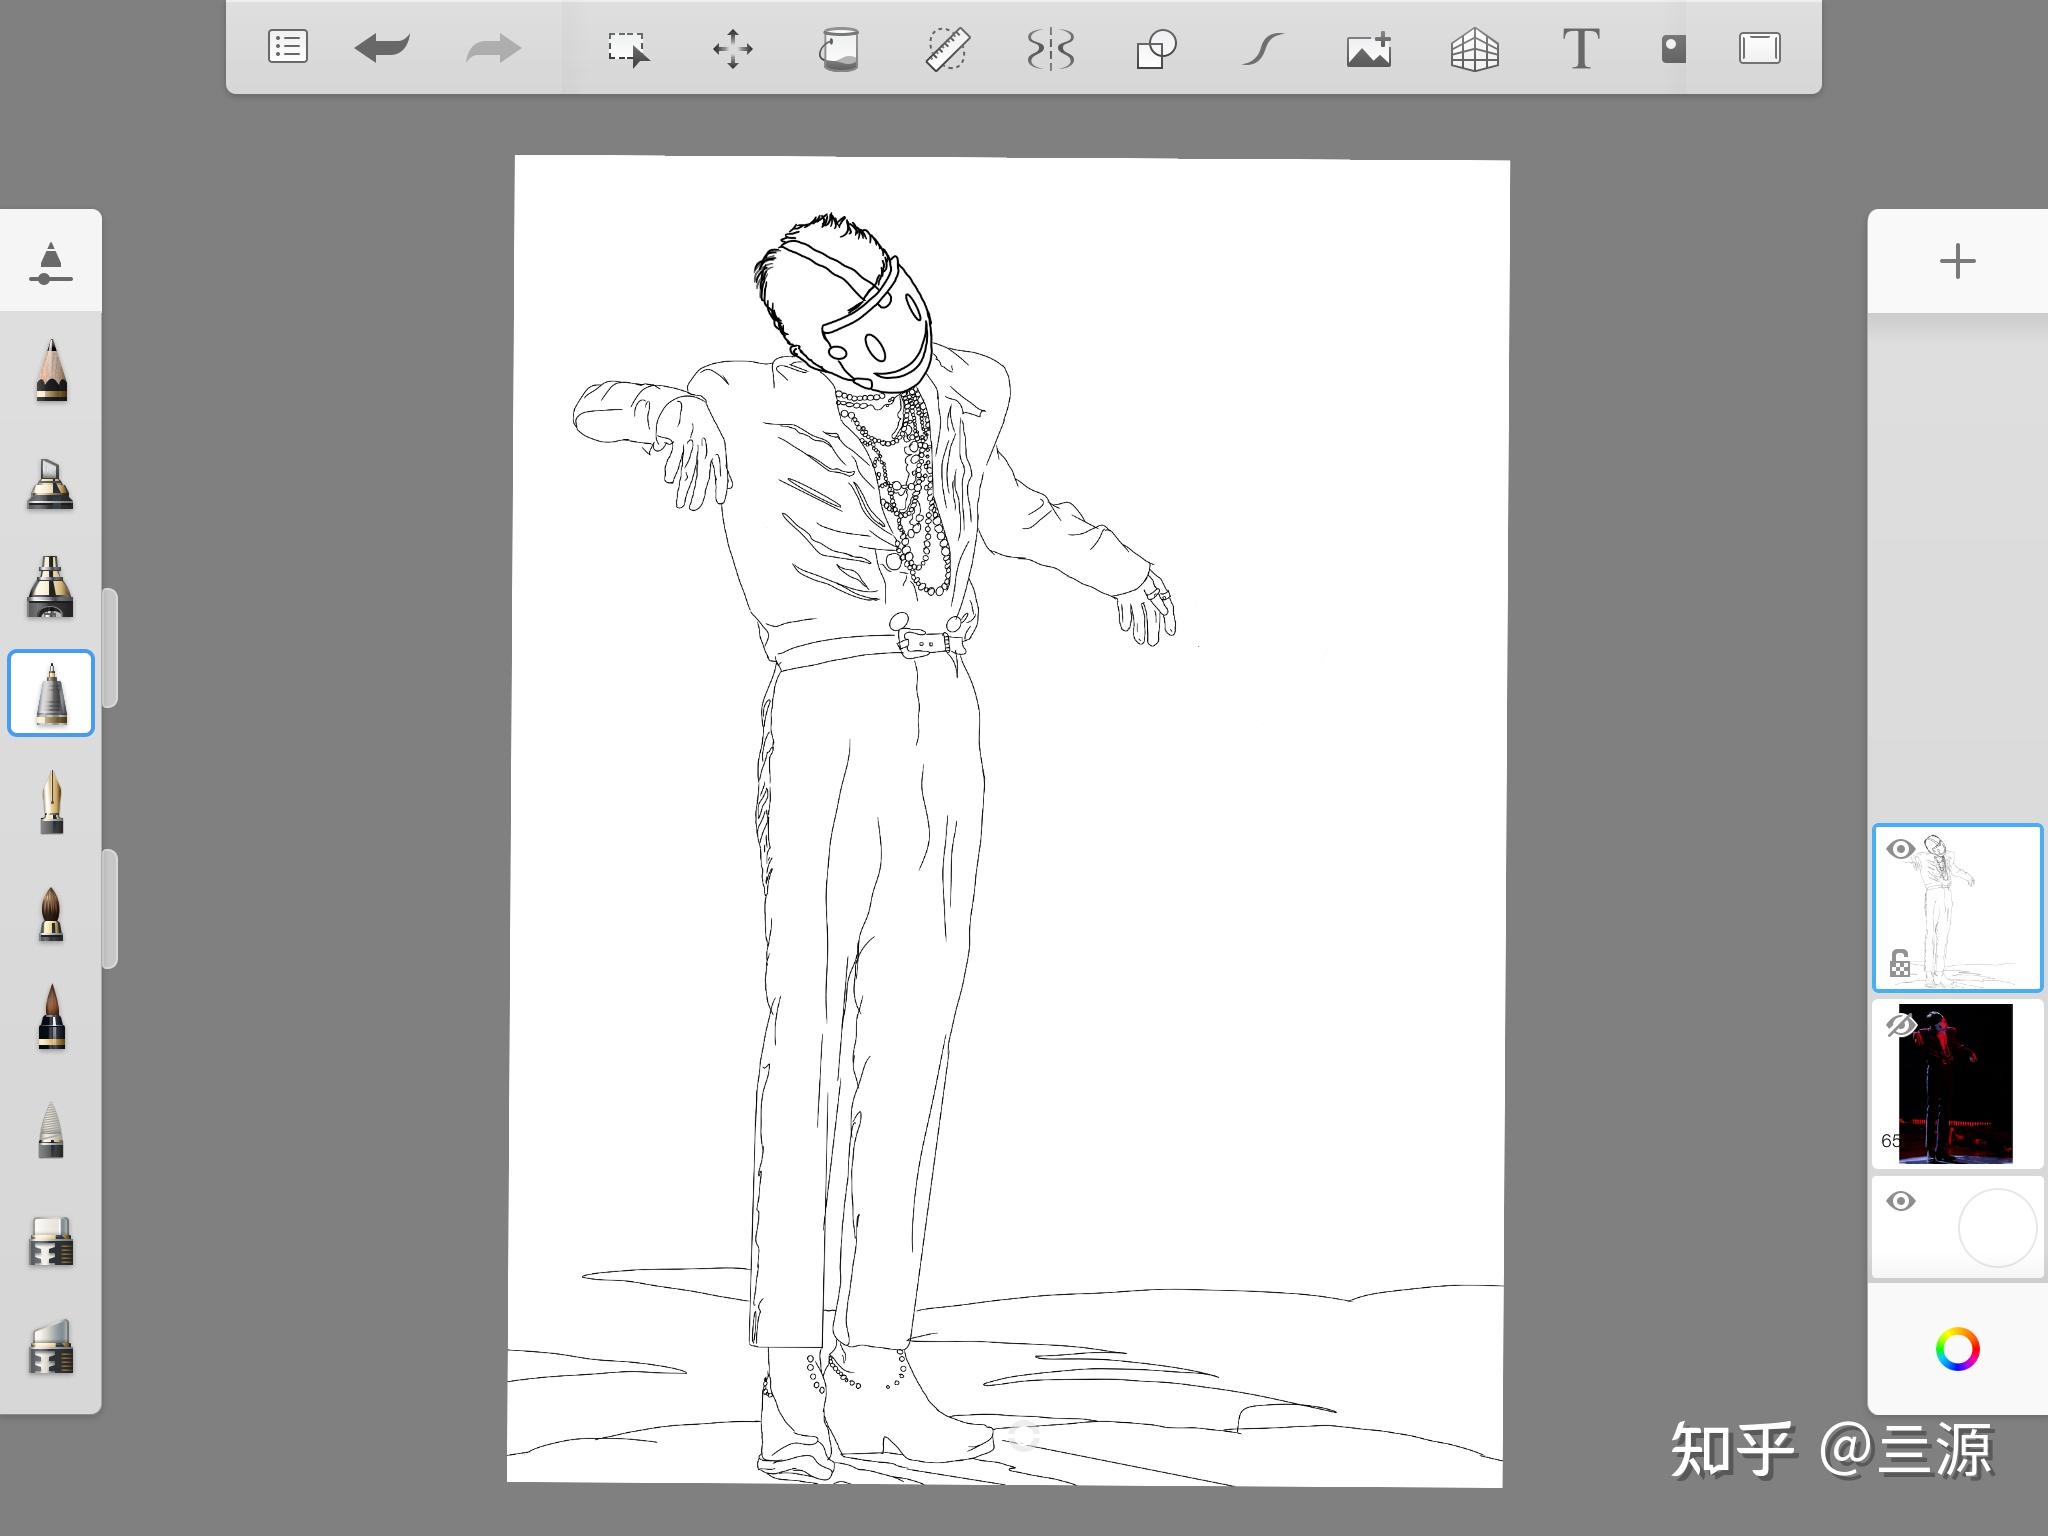Open the shapes draw-style tool
Screen dimensions: 2048x1536
pyautogui.click(x=1156, y=48)
